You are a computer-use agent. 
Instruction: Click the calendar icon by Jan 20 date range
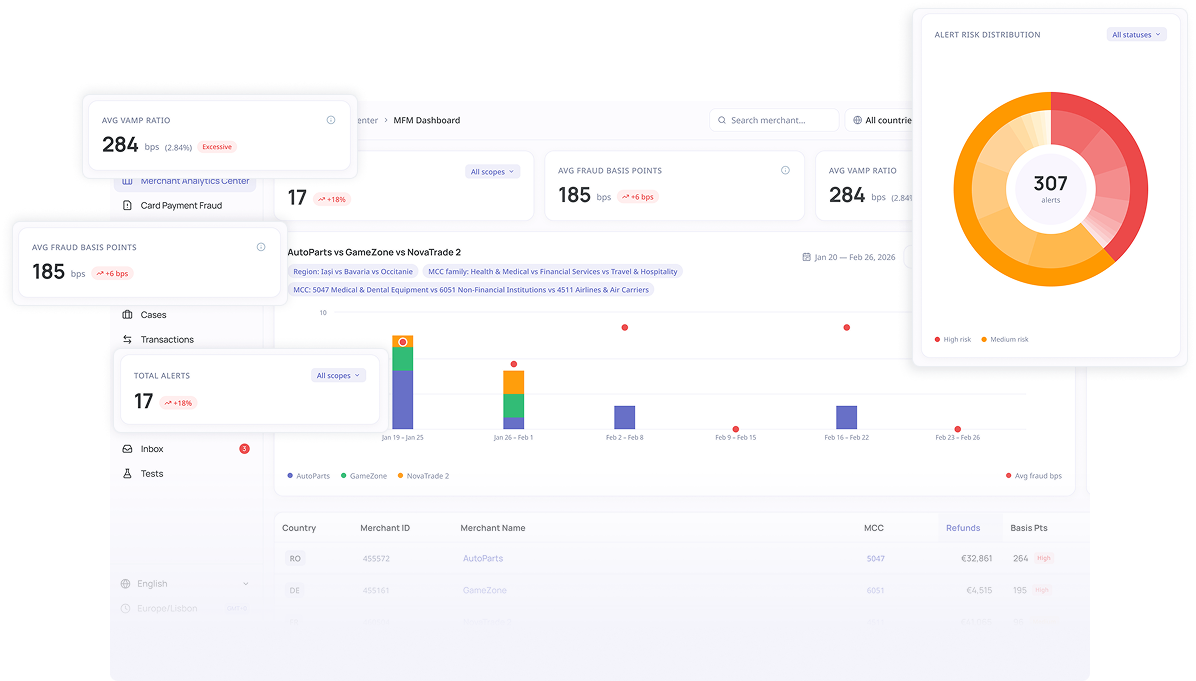(x=806, y=257)
